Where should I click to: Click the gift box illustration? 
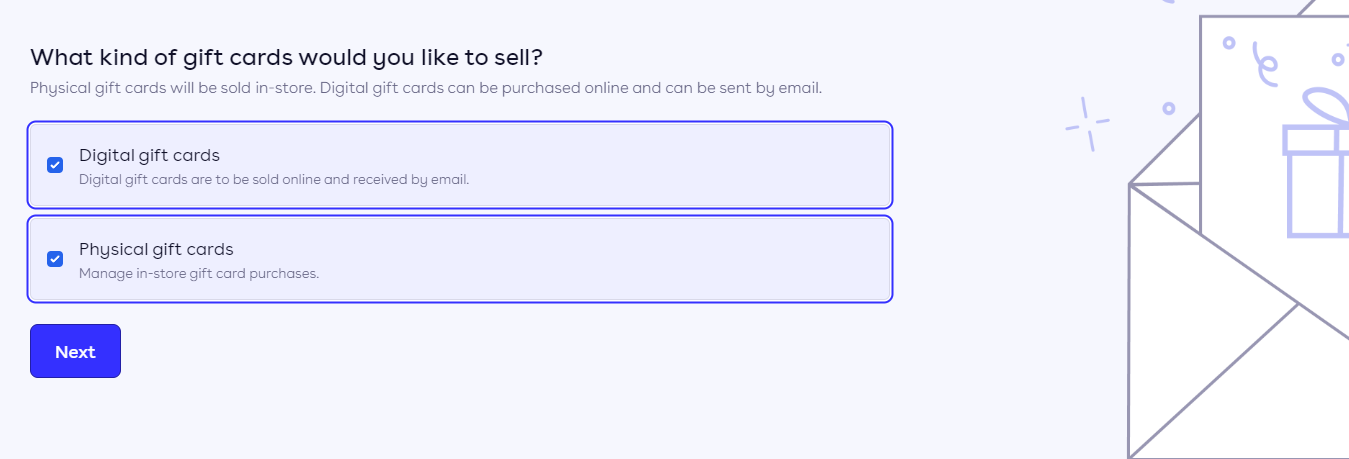[x=1316, y=165]
